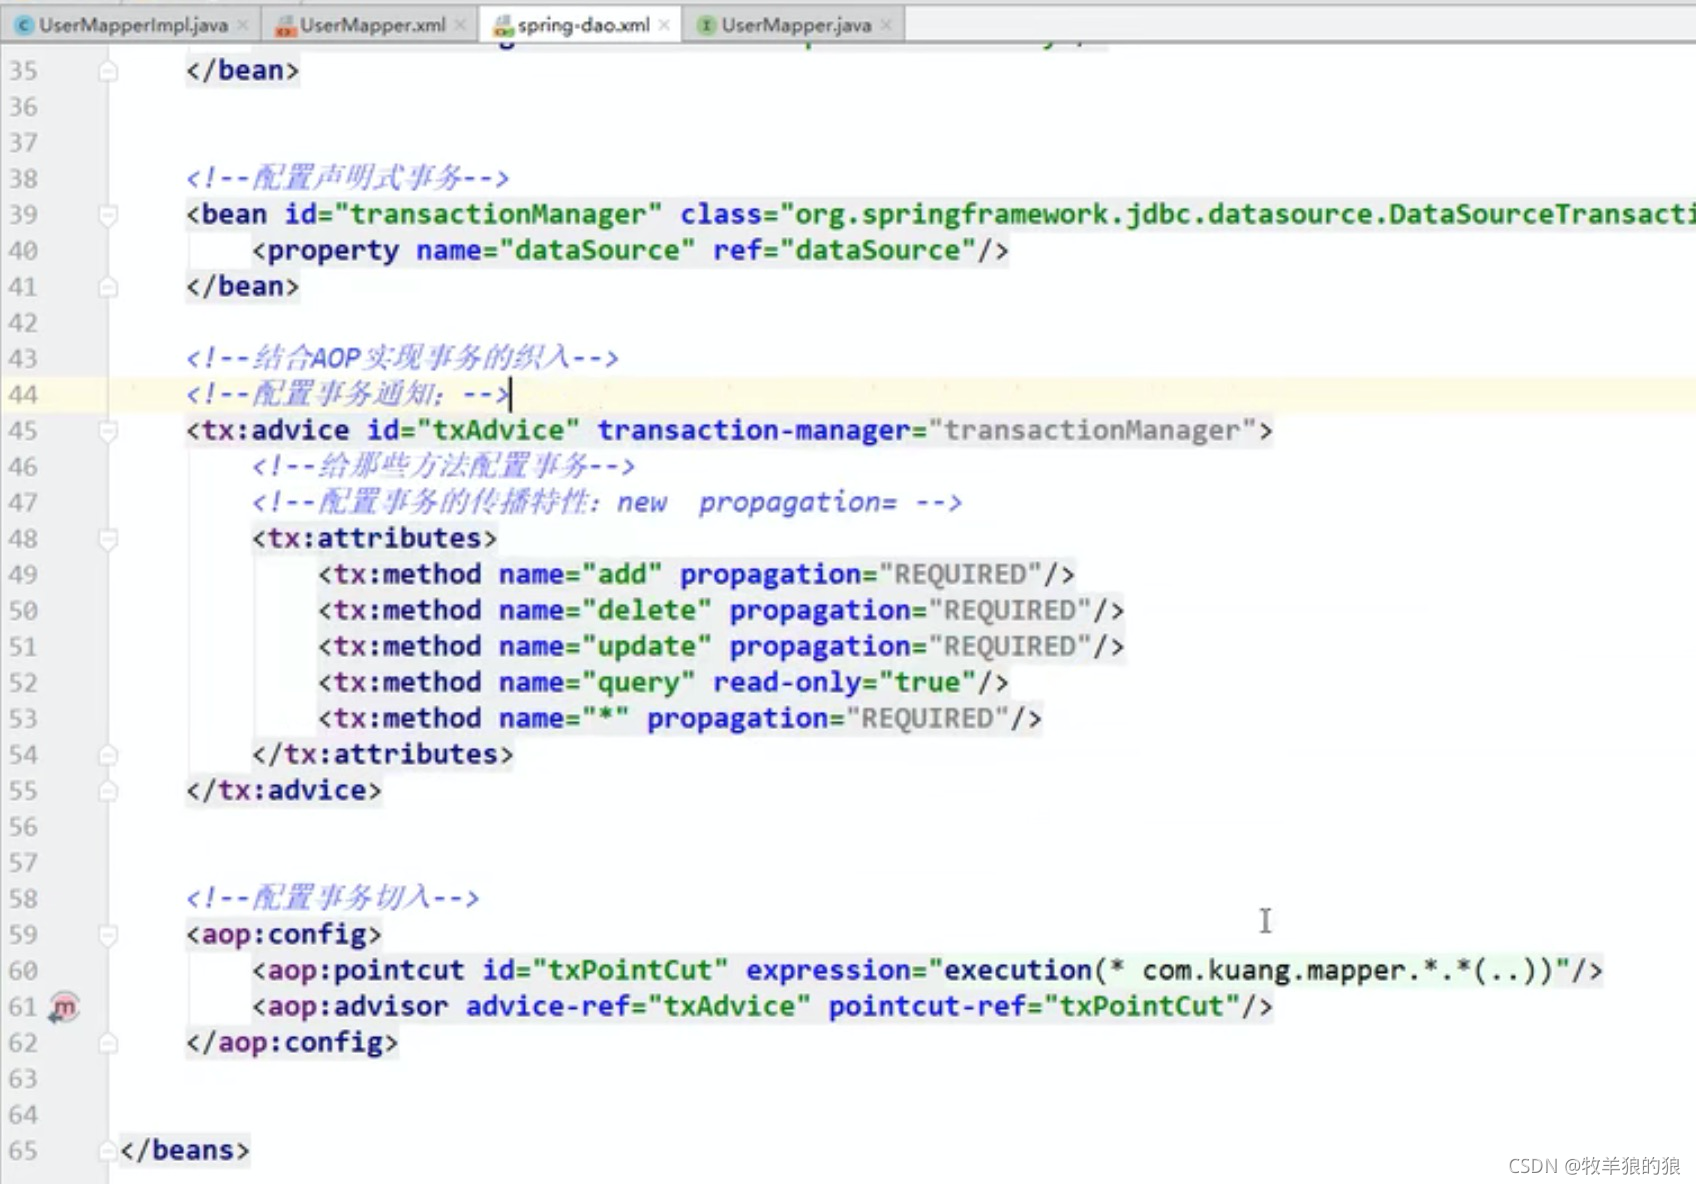Click the ref="dataSource" attribute on line 40
1696x1184 pixels.
tap(844, 251)
